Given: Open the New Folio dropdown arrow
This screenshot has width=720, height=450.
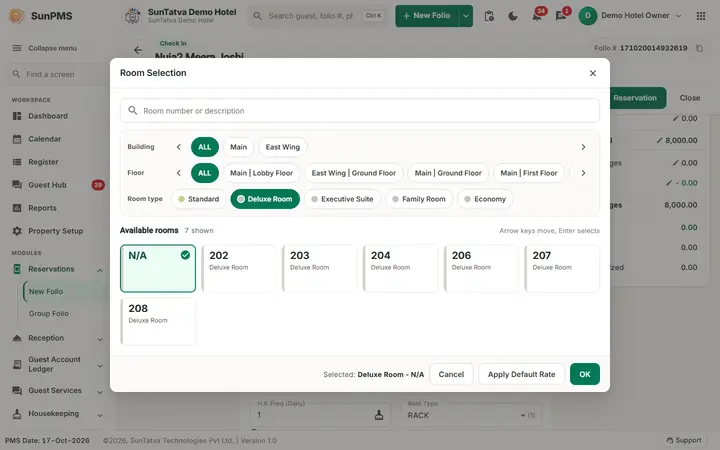Looking at the screenshot, I should pos(466,16).
